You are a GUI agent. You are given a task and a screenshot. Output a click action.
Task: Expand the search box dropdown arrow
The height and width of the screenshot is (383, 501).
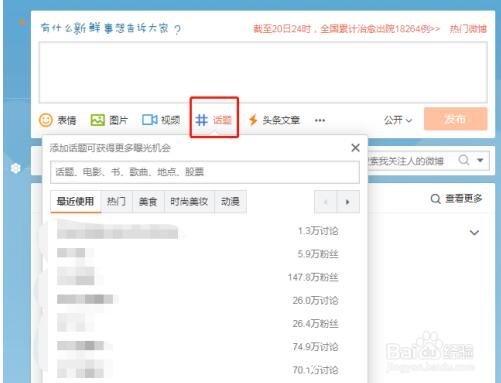[480, 160]
